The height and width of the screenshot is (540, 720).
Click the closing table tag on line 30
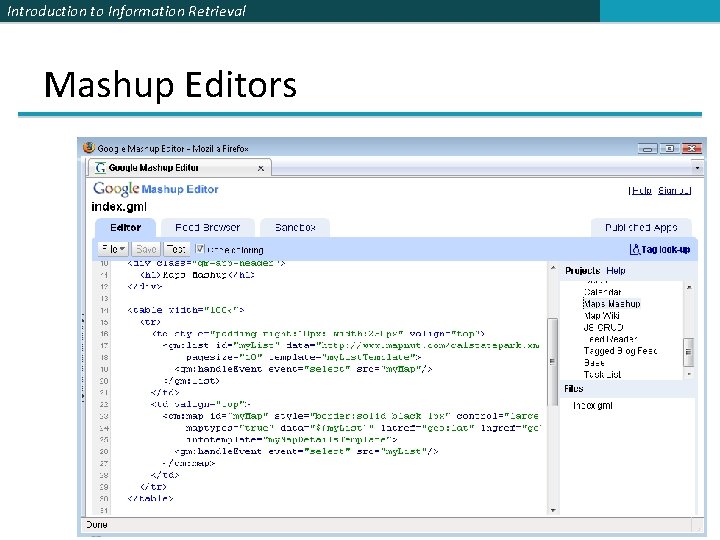(151, 499)
